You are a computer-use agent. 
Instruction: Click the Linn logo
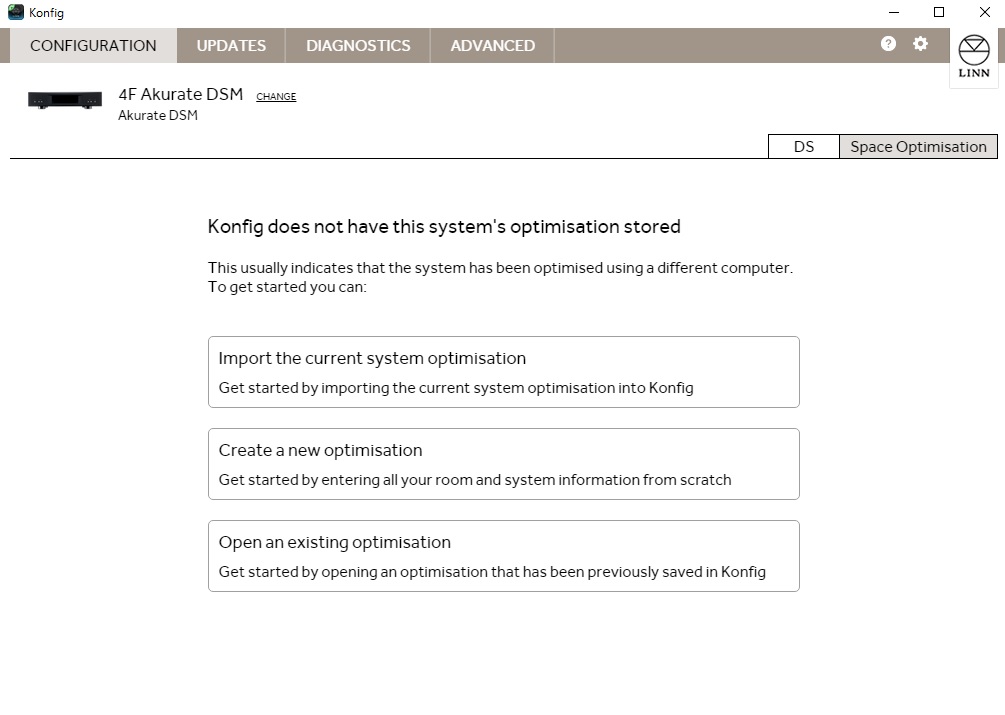(x=974, y=56)
